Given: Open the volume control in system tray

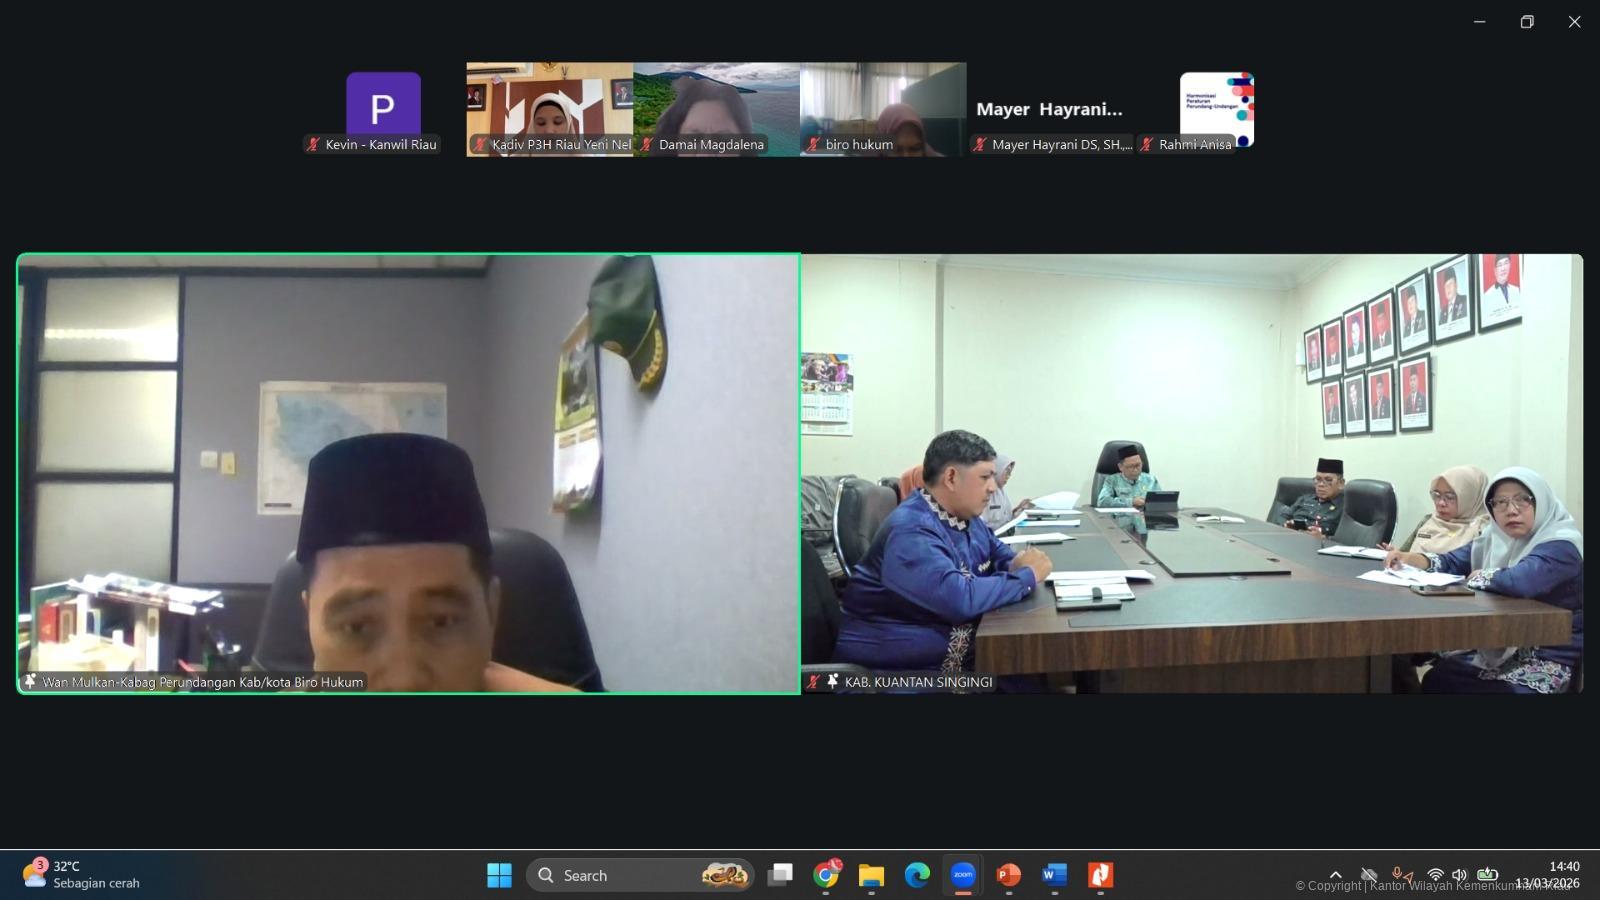Looking at the screenshot, I should click(1459, 875).
